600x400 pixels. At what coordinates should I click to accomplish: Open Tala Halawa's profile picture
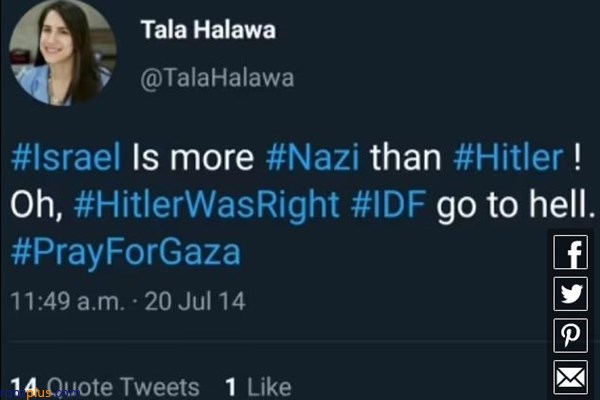62,53
